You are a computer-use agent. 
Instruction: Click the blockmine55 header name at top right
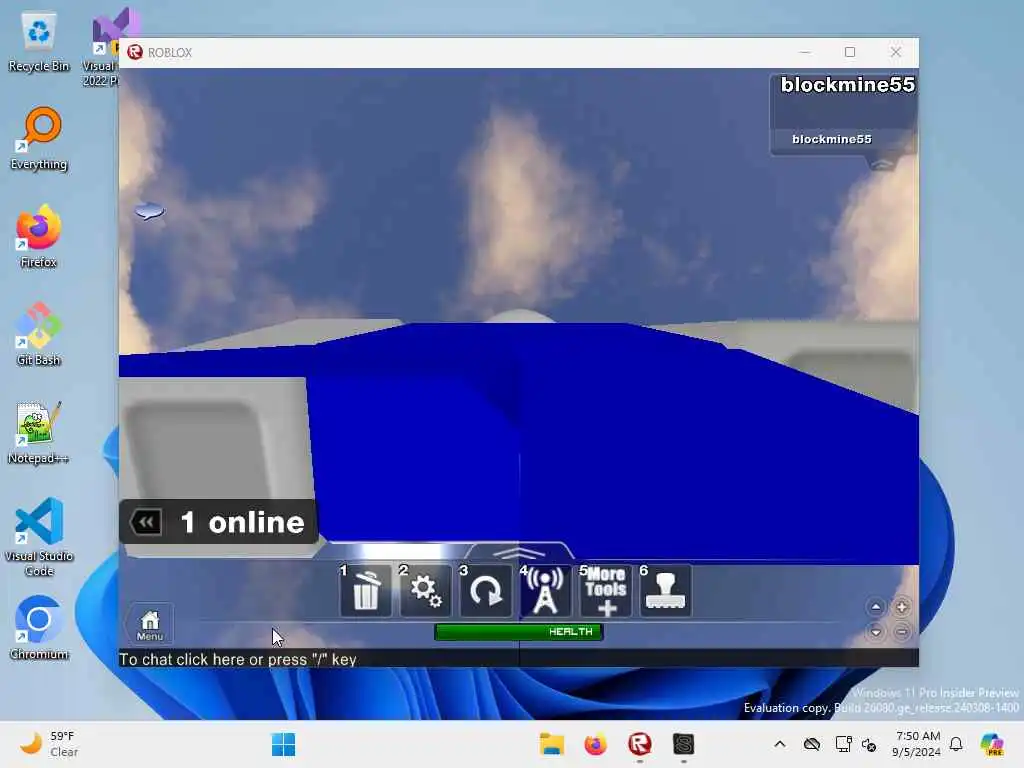[847, 84]
